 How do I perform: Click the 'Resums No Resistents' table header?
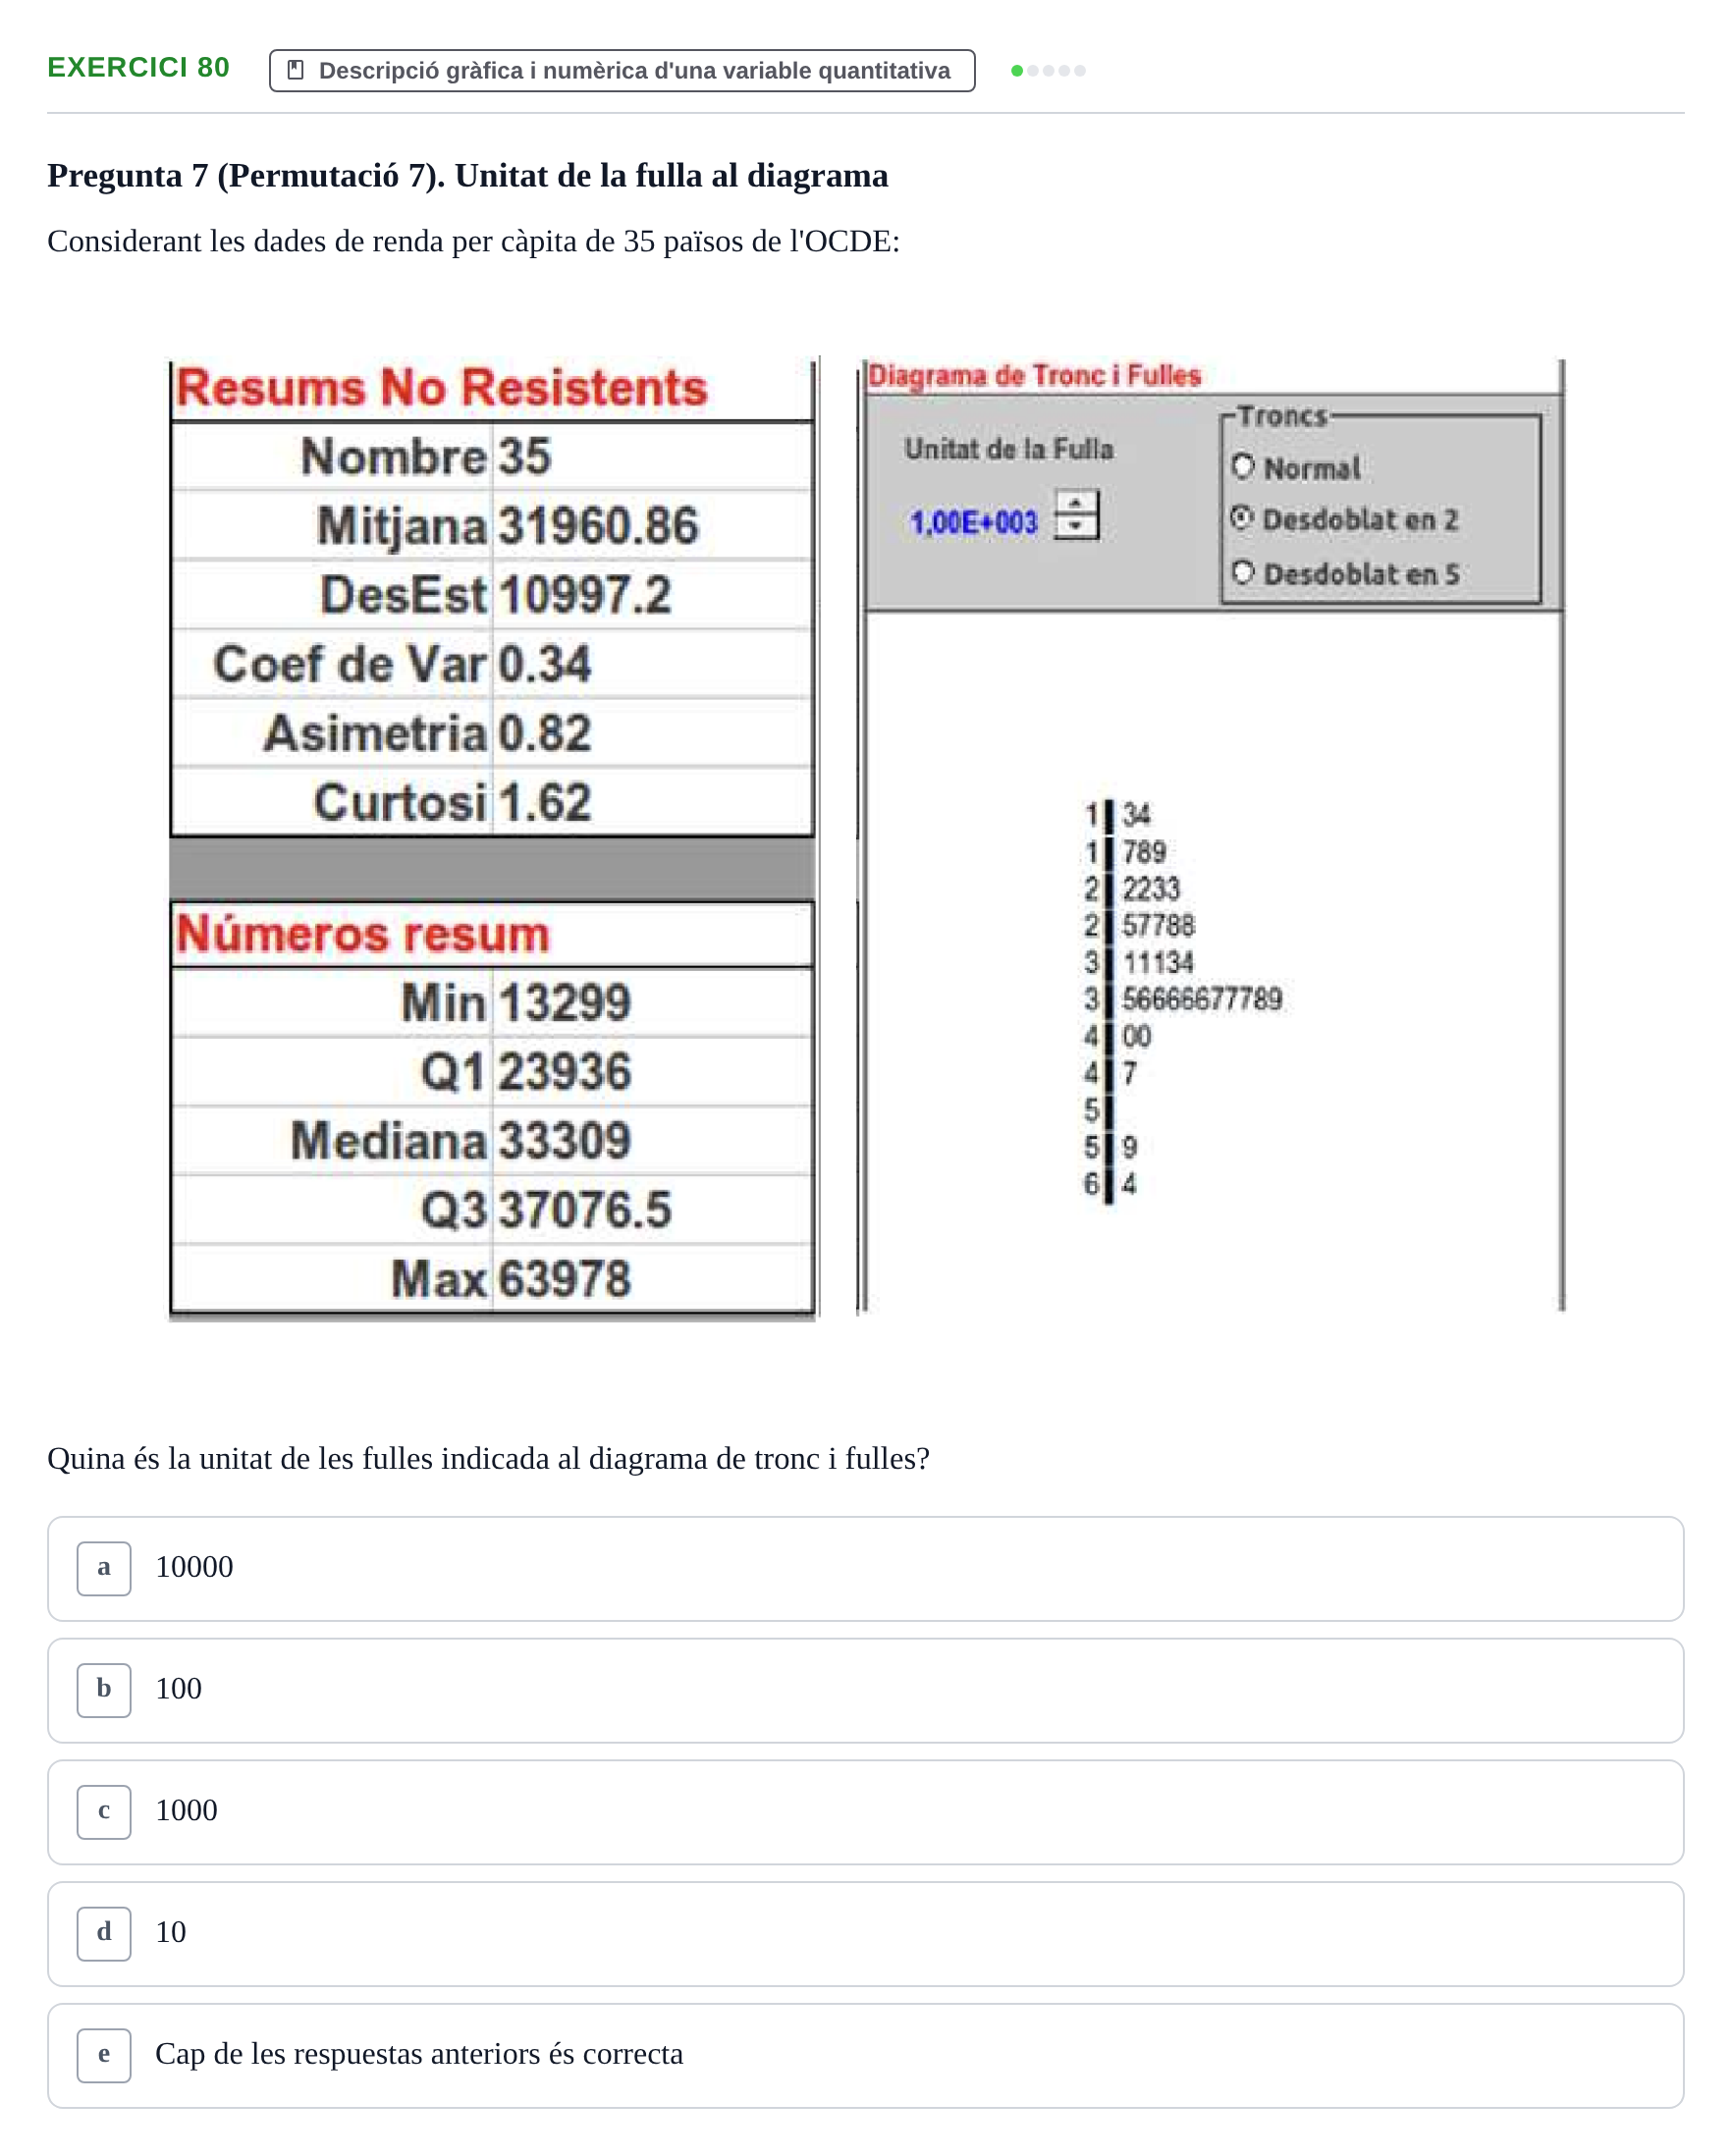442,388
